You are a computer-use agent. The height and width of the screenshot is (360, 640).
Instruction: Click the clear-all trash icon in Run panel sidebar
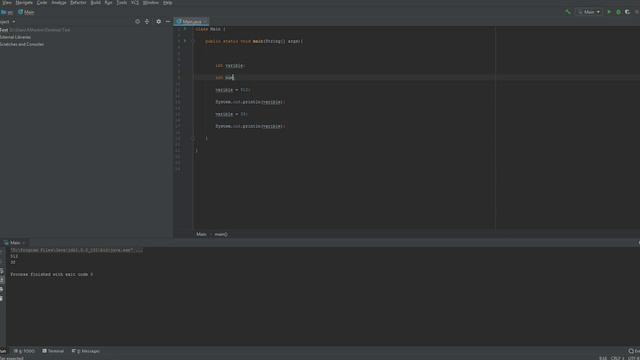pos(2,298)
